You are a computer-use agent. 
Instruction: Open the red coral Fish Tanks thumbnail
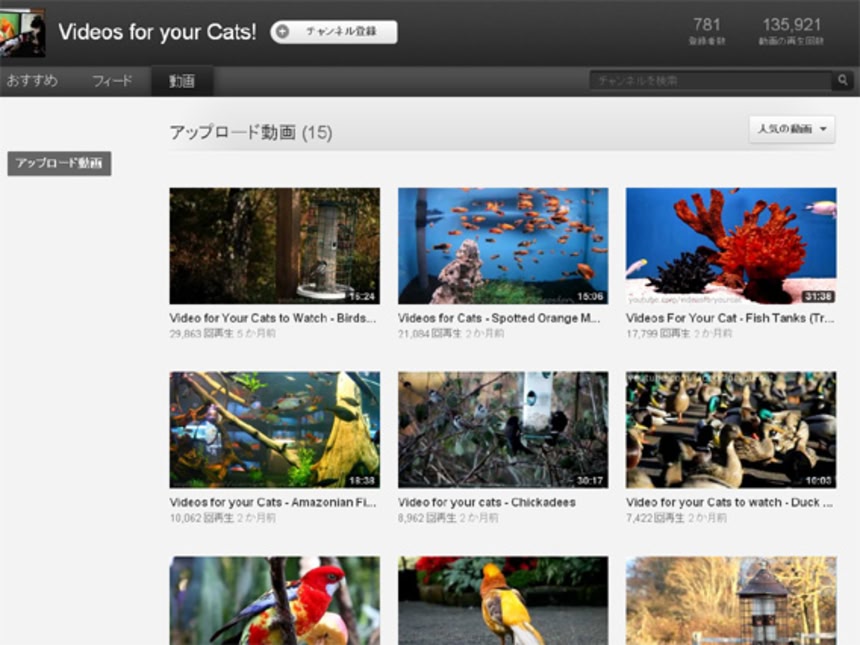[x=730, y=245]
